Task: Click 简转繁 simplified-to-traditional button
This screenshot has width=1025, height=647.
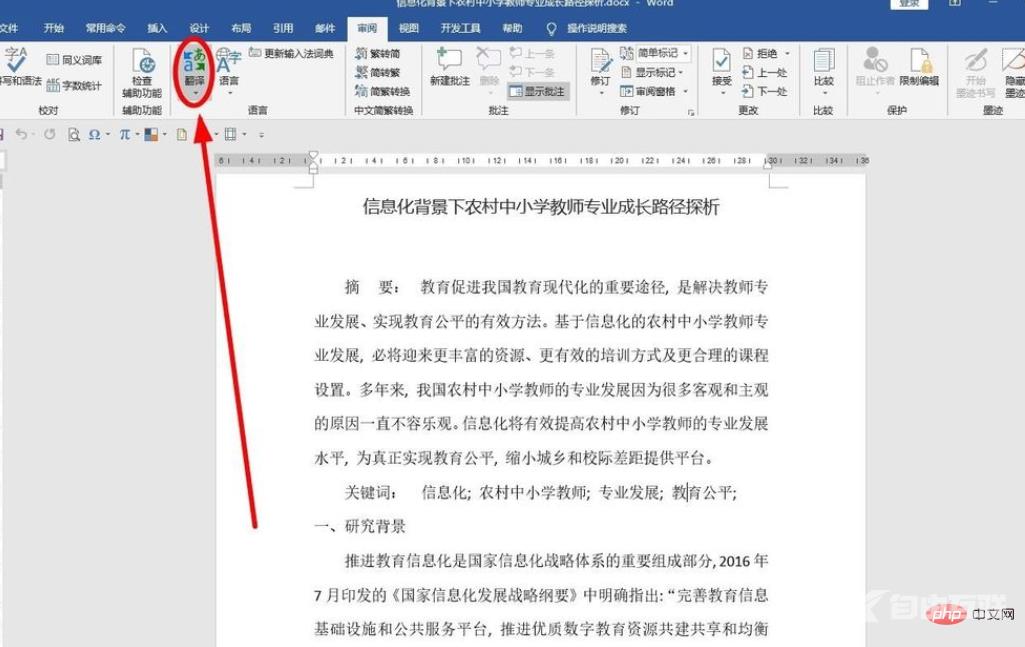Action: click(378, 72)
